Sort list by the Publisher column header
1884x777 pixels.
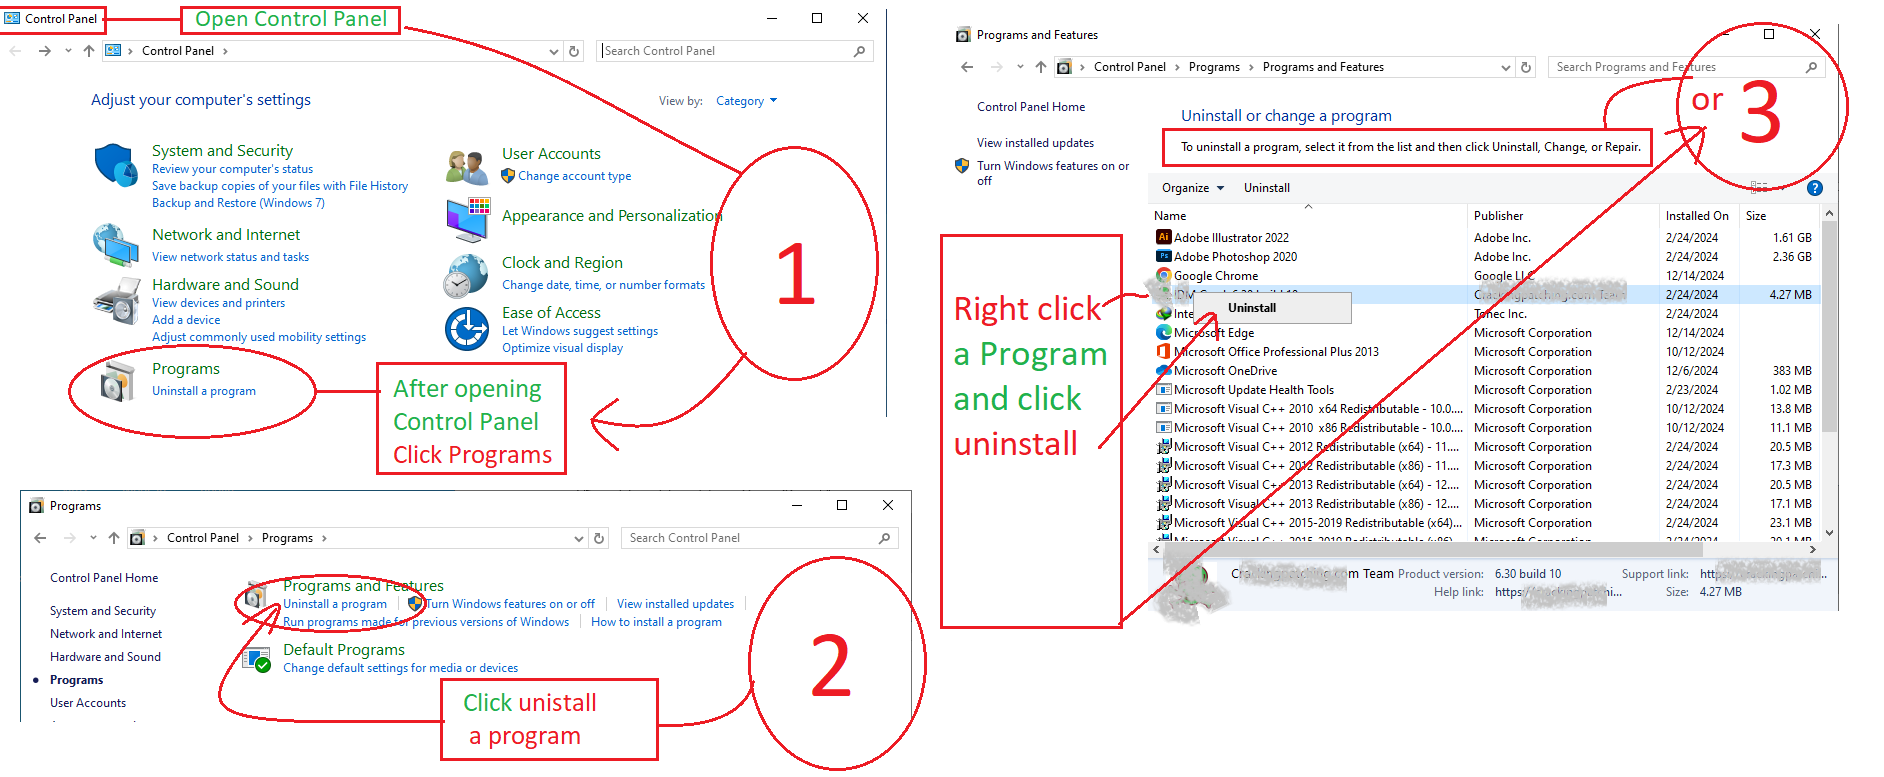click(1563, 216)
